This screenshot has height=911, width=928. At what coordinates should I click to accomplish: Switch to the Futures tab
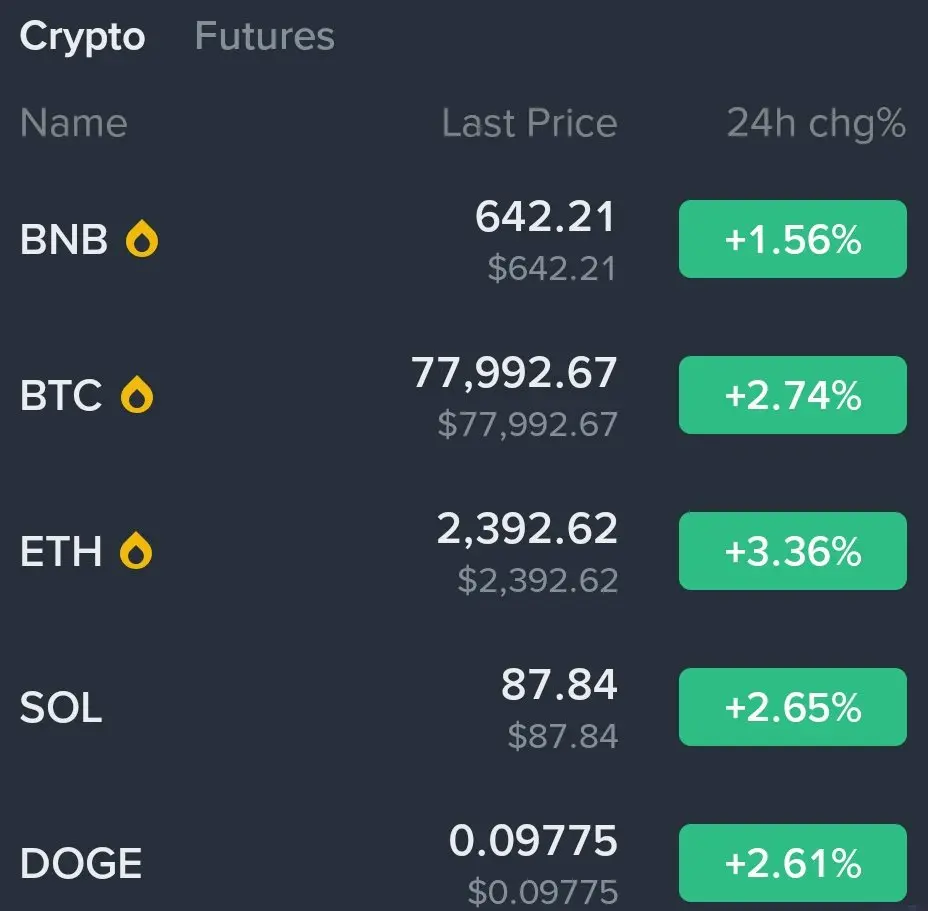265,36
